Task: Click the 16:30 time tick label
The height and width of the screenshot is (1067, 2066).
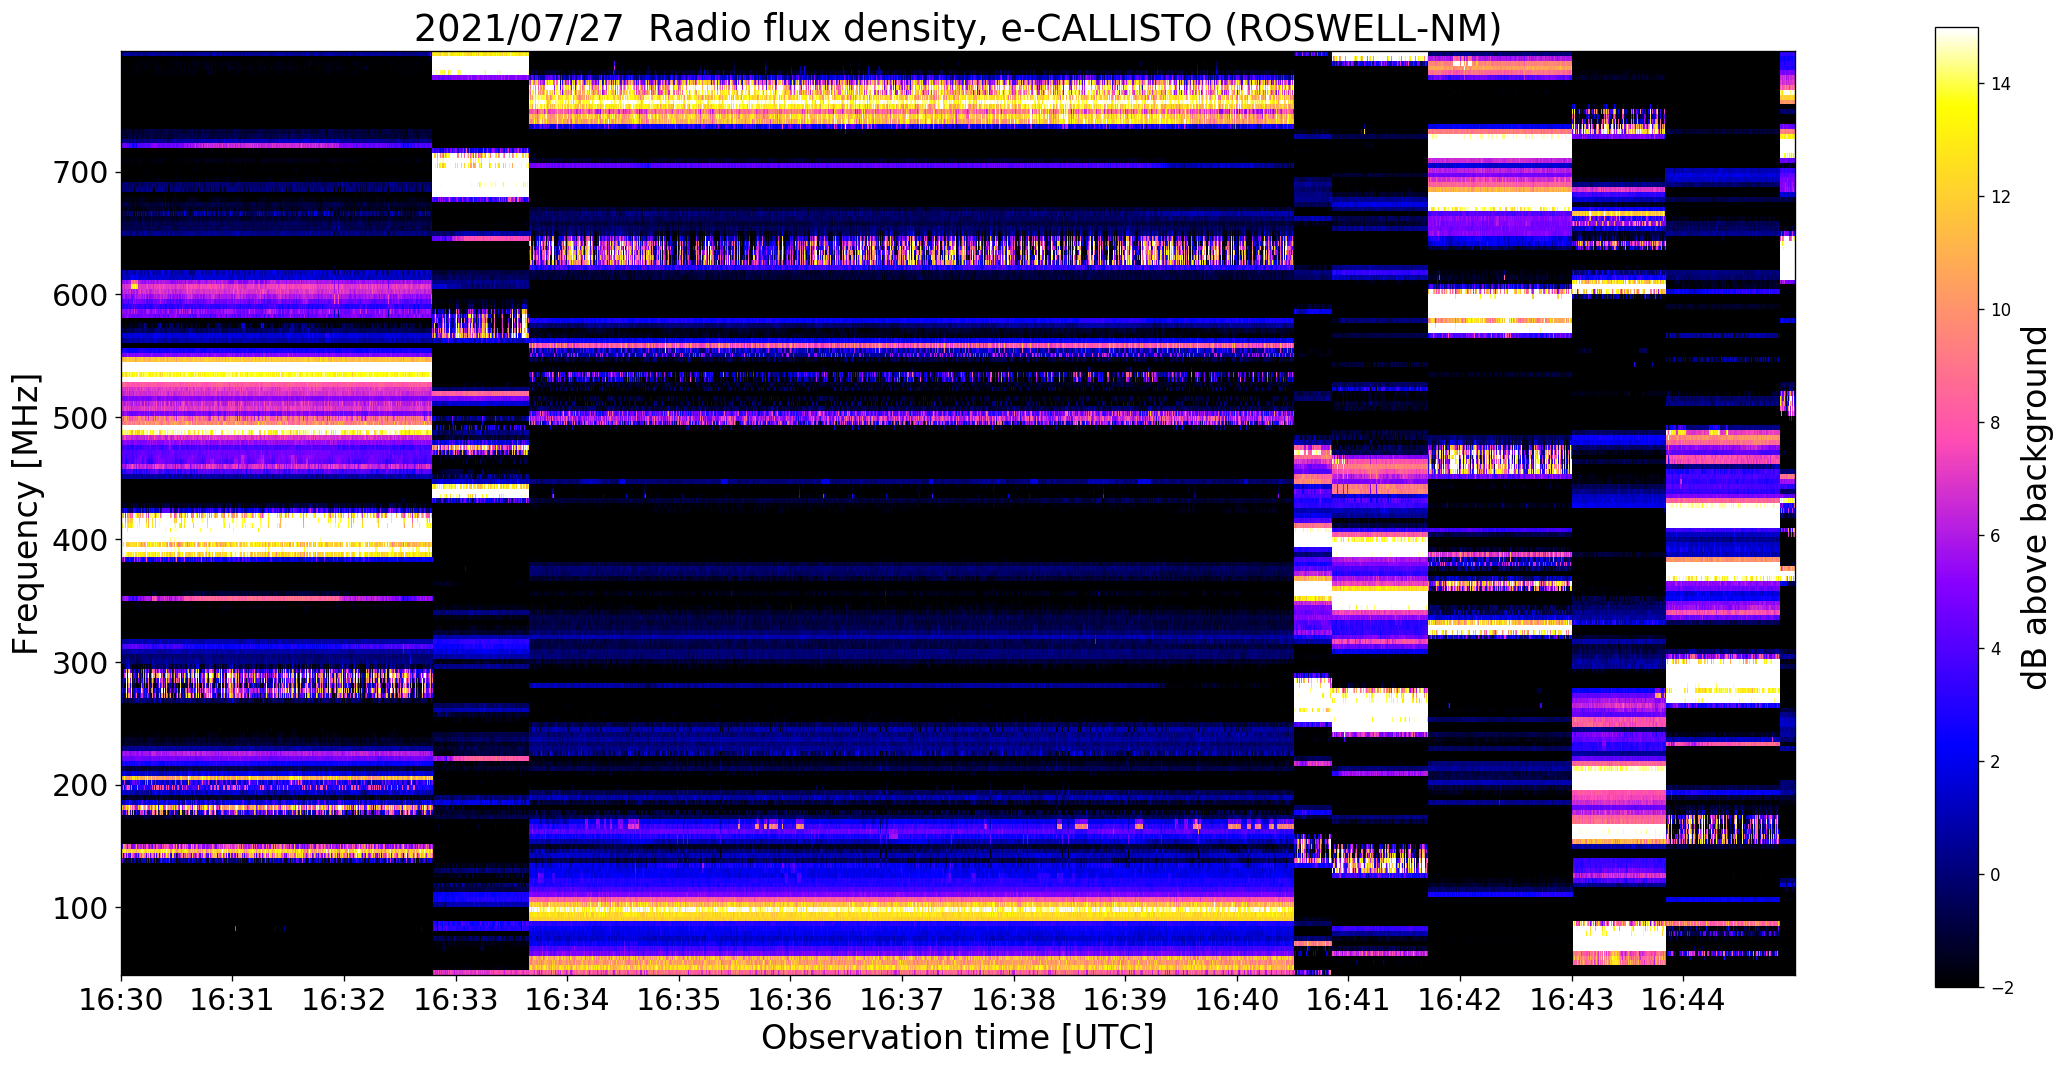Action: (121, 998)
